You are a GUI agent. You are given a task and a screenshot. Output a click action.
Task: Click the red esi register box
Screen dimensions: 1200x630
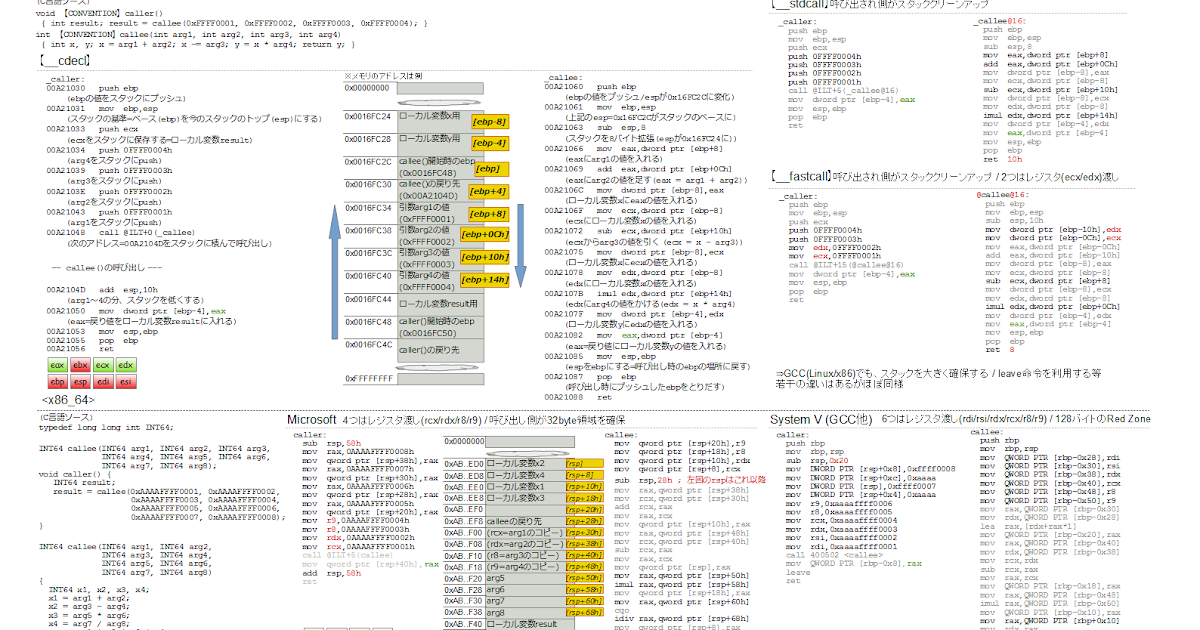[x=126, y=382]
